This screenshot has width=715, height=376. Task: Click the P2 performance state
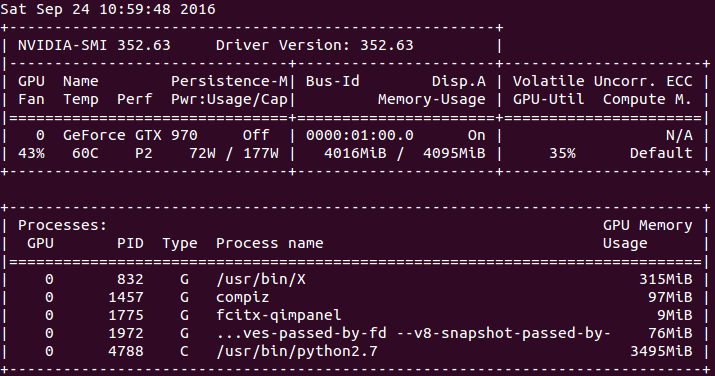point(144,153)
